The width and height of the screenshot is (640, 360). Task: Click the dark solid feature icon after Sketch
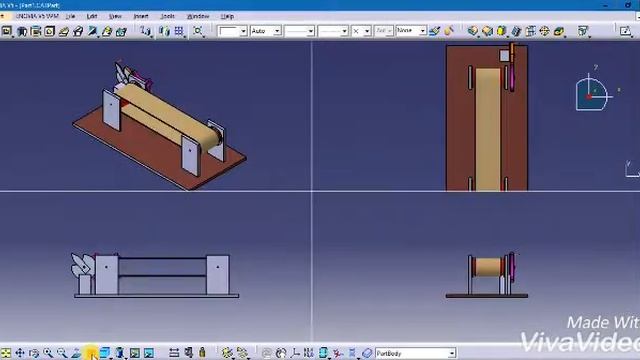pos(22,31)
